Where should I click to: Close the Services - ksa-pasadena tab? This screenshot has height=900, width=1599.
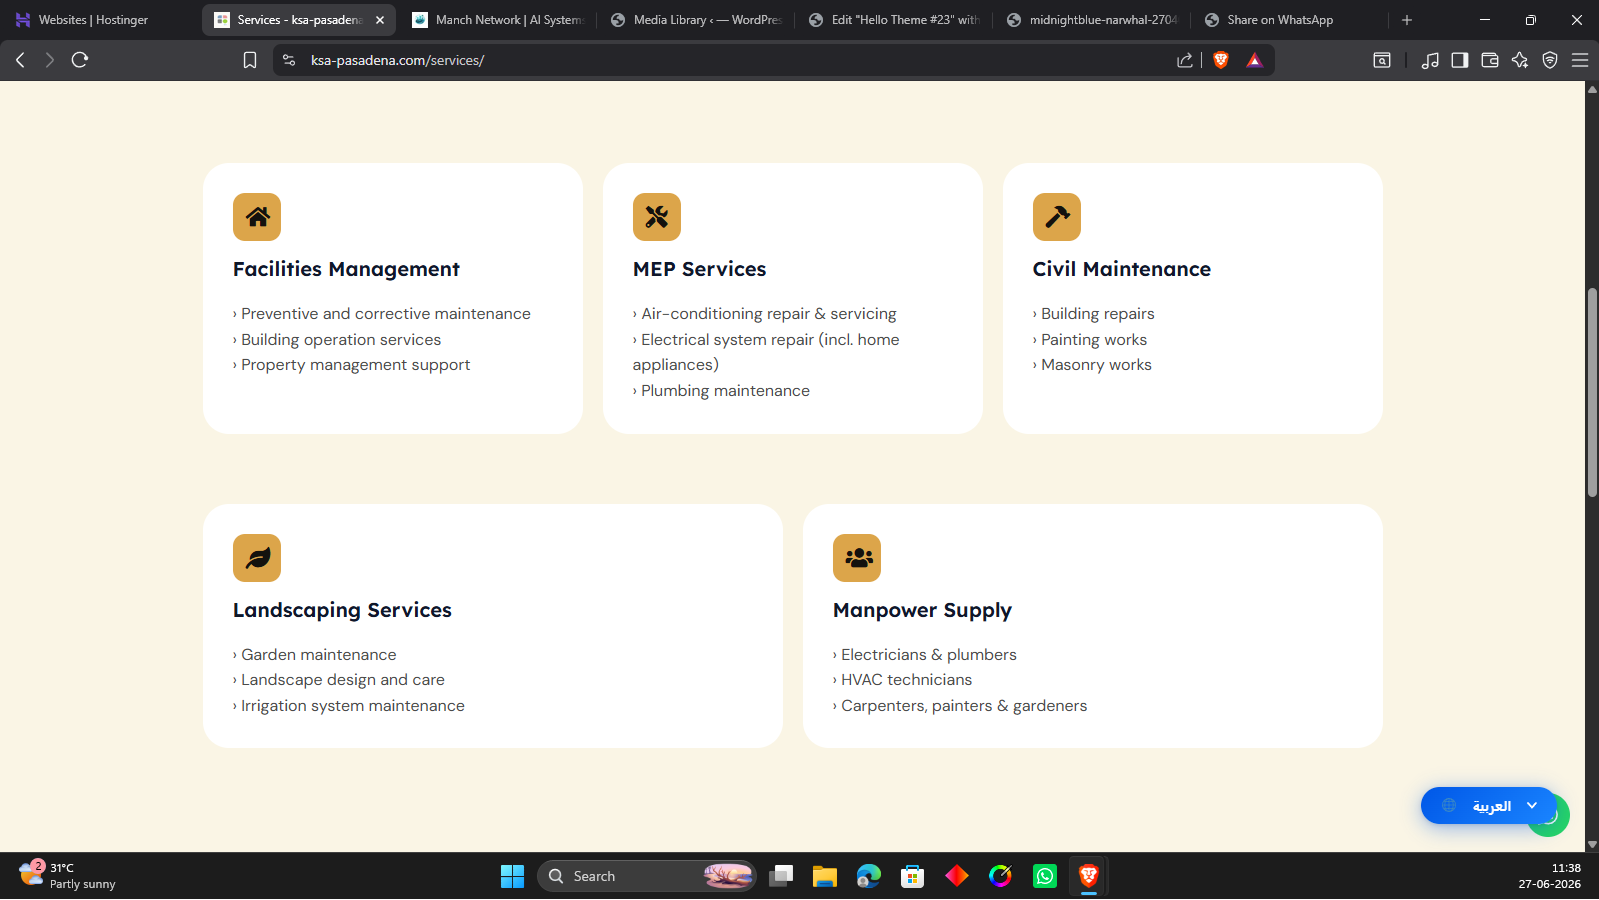(x=380, y=20)
